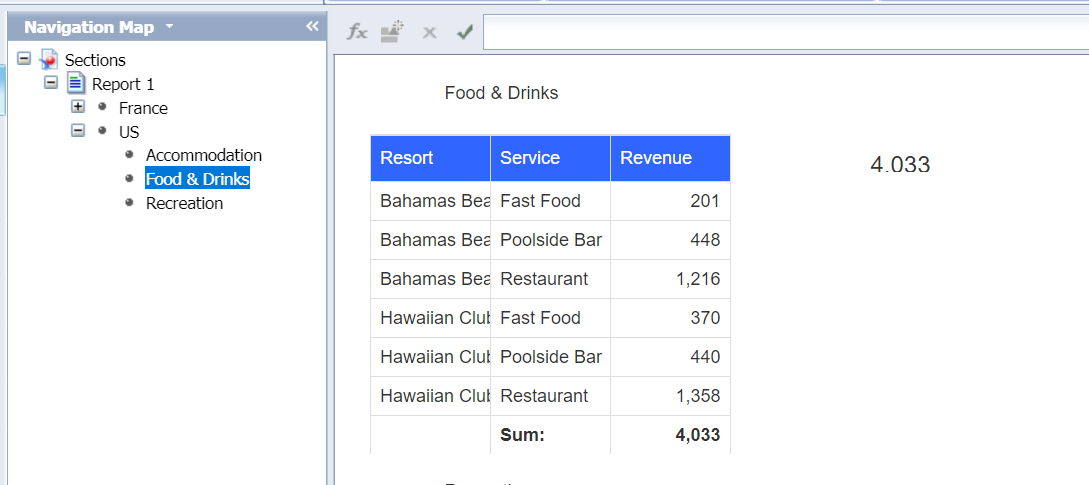The width and height of the screenshot is (1089, 485).
Task: Collapse Navigation Map panel with double chevron
Action: (x=312, y=26)
